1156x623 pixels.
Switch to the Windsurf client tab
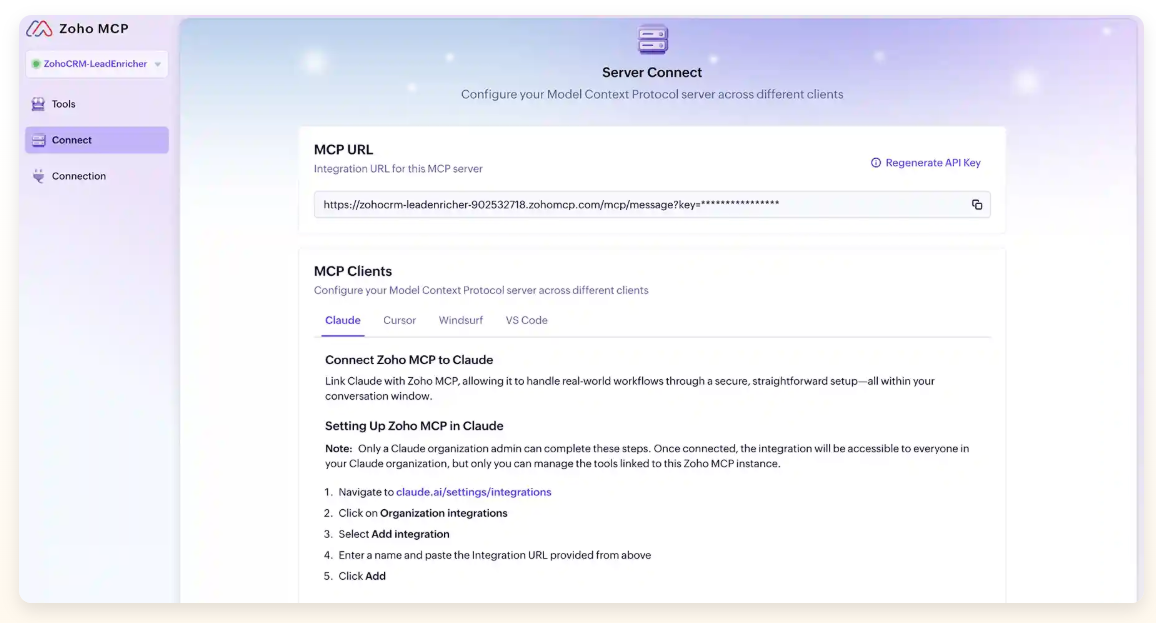click(461, 321)
